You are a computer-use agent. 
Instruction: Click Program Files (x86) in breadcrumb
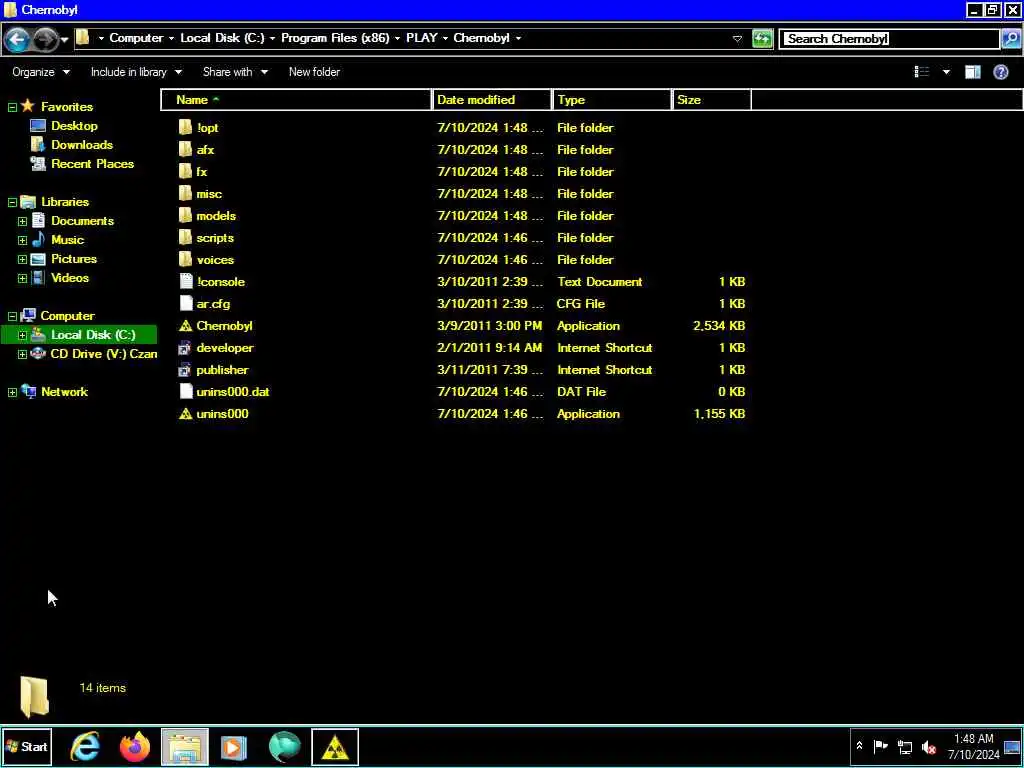(x=335, y=38)
